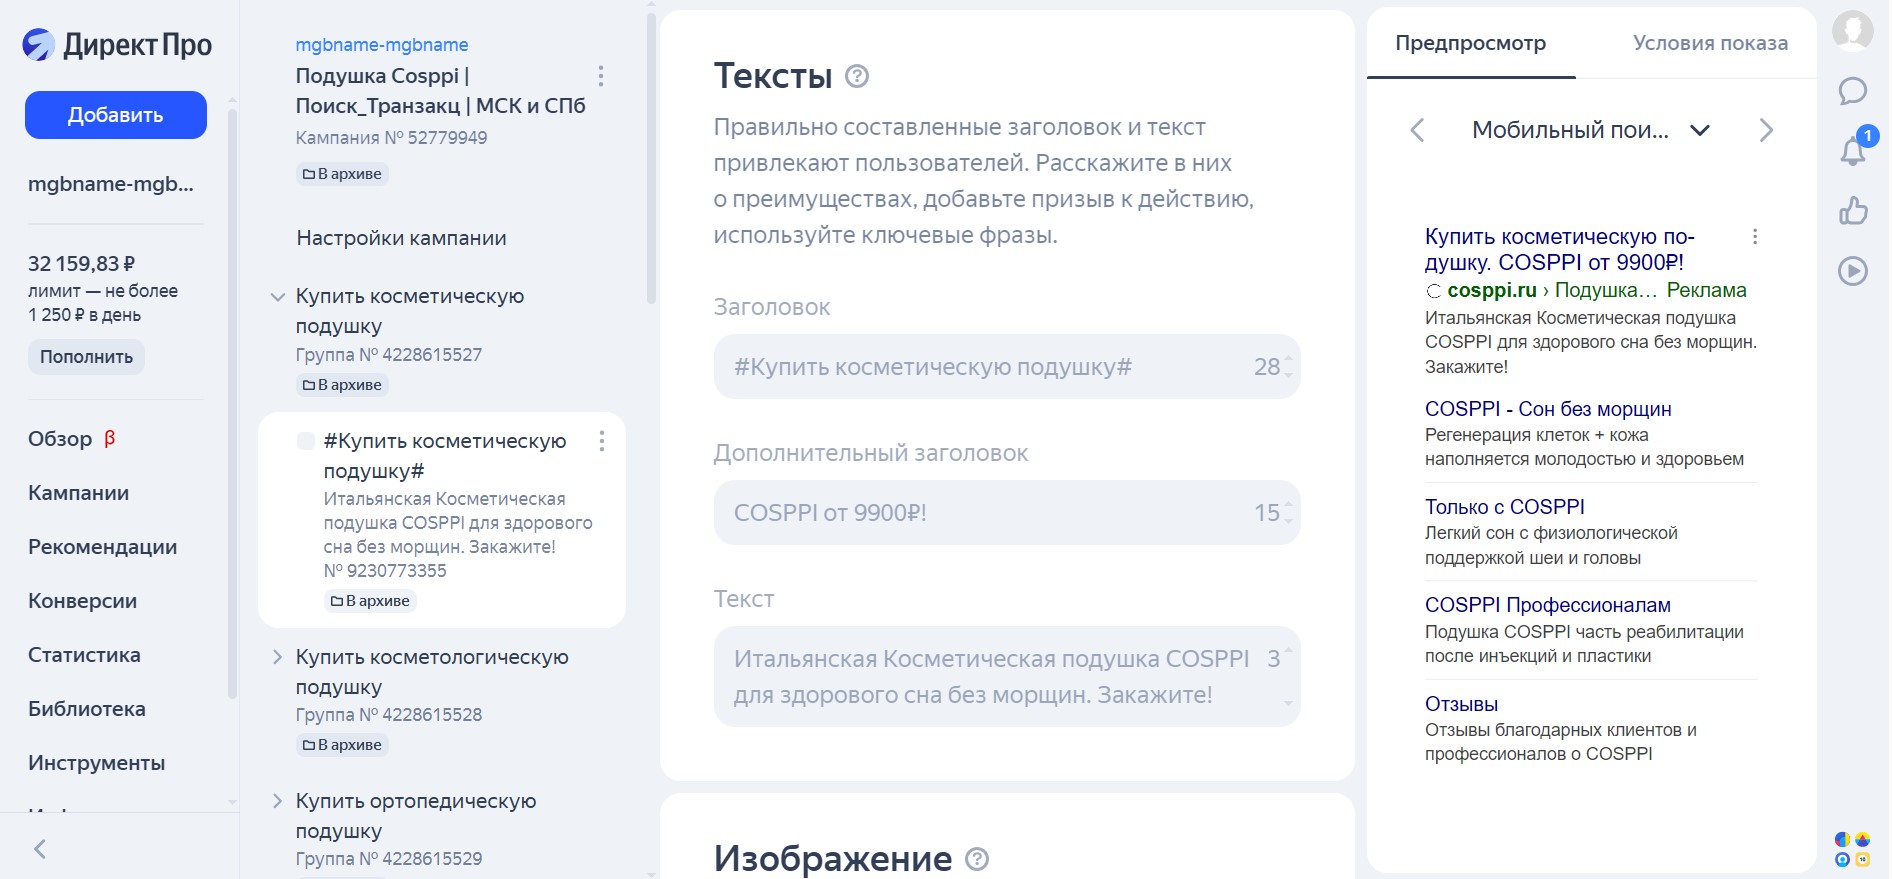The width and height of the screenshot is (1893, 879).
Task: Click text Группа № 4228615528
Action: [389, 715]
